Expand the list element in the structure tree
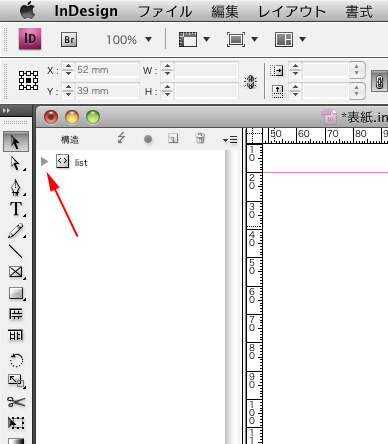This screenshot has width=388, height=444. pos(44,162)
